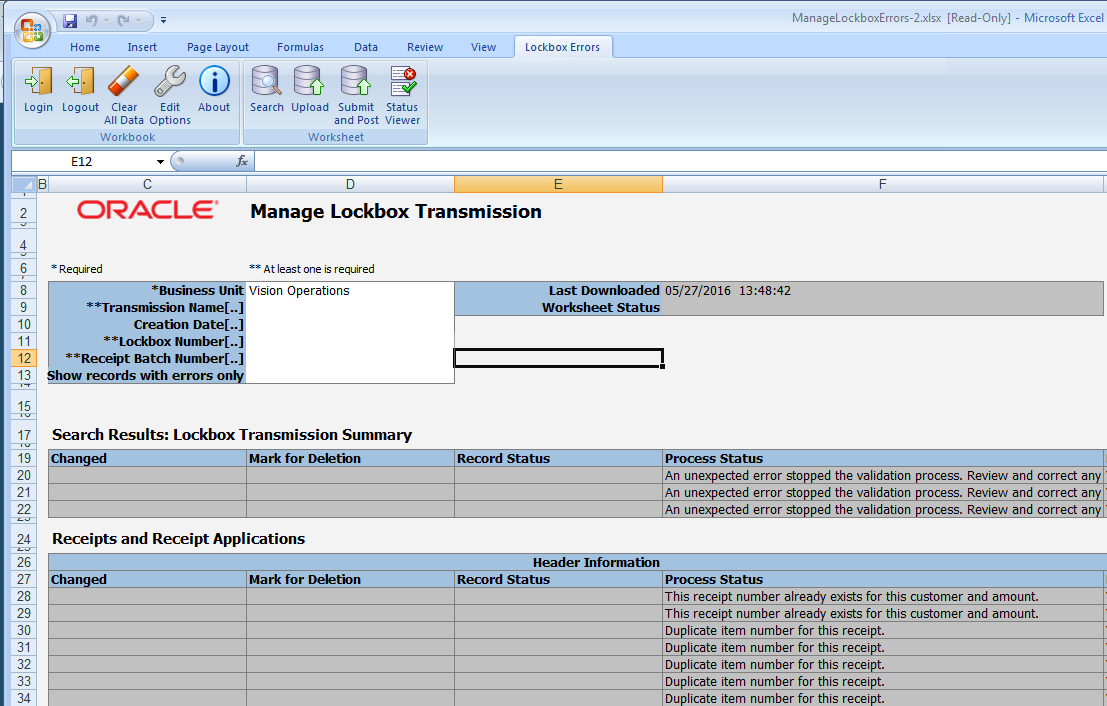Open the Insert ribbon tab
Viewport: 1107px width, 706px height.
(x=142, y=47)
